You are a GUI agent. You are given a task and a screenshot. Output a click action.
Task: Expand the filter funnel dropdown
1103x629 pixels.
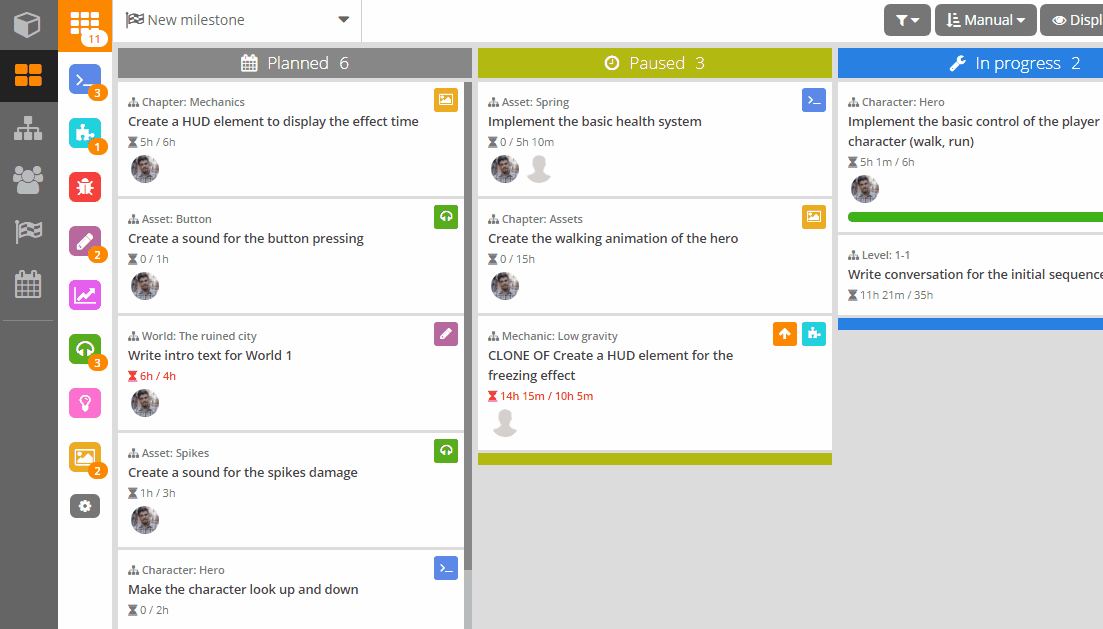pos(907,20)
